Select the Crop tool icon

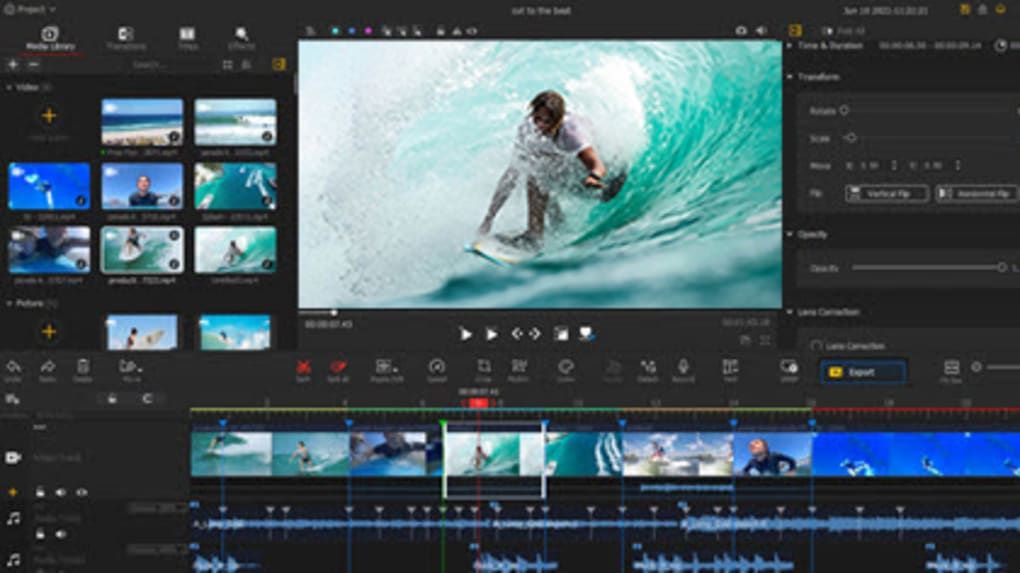[483, 367]
